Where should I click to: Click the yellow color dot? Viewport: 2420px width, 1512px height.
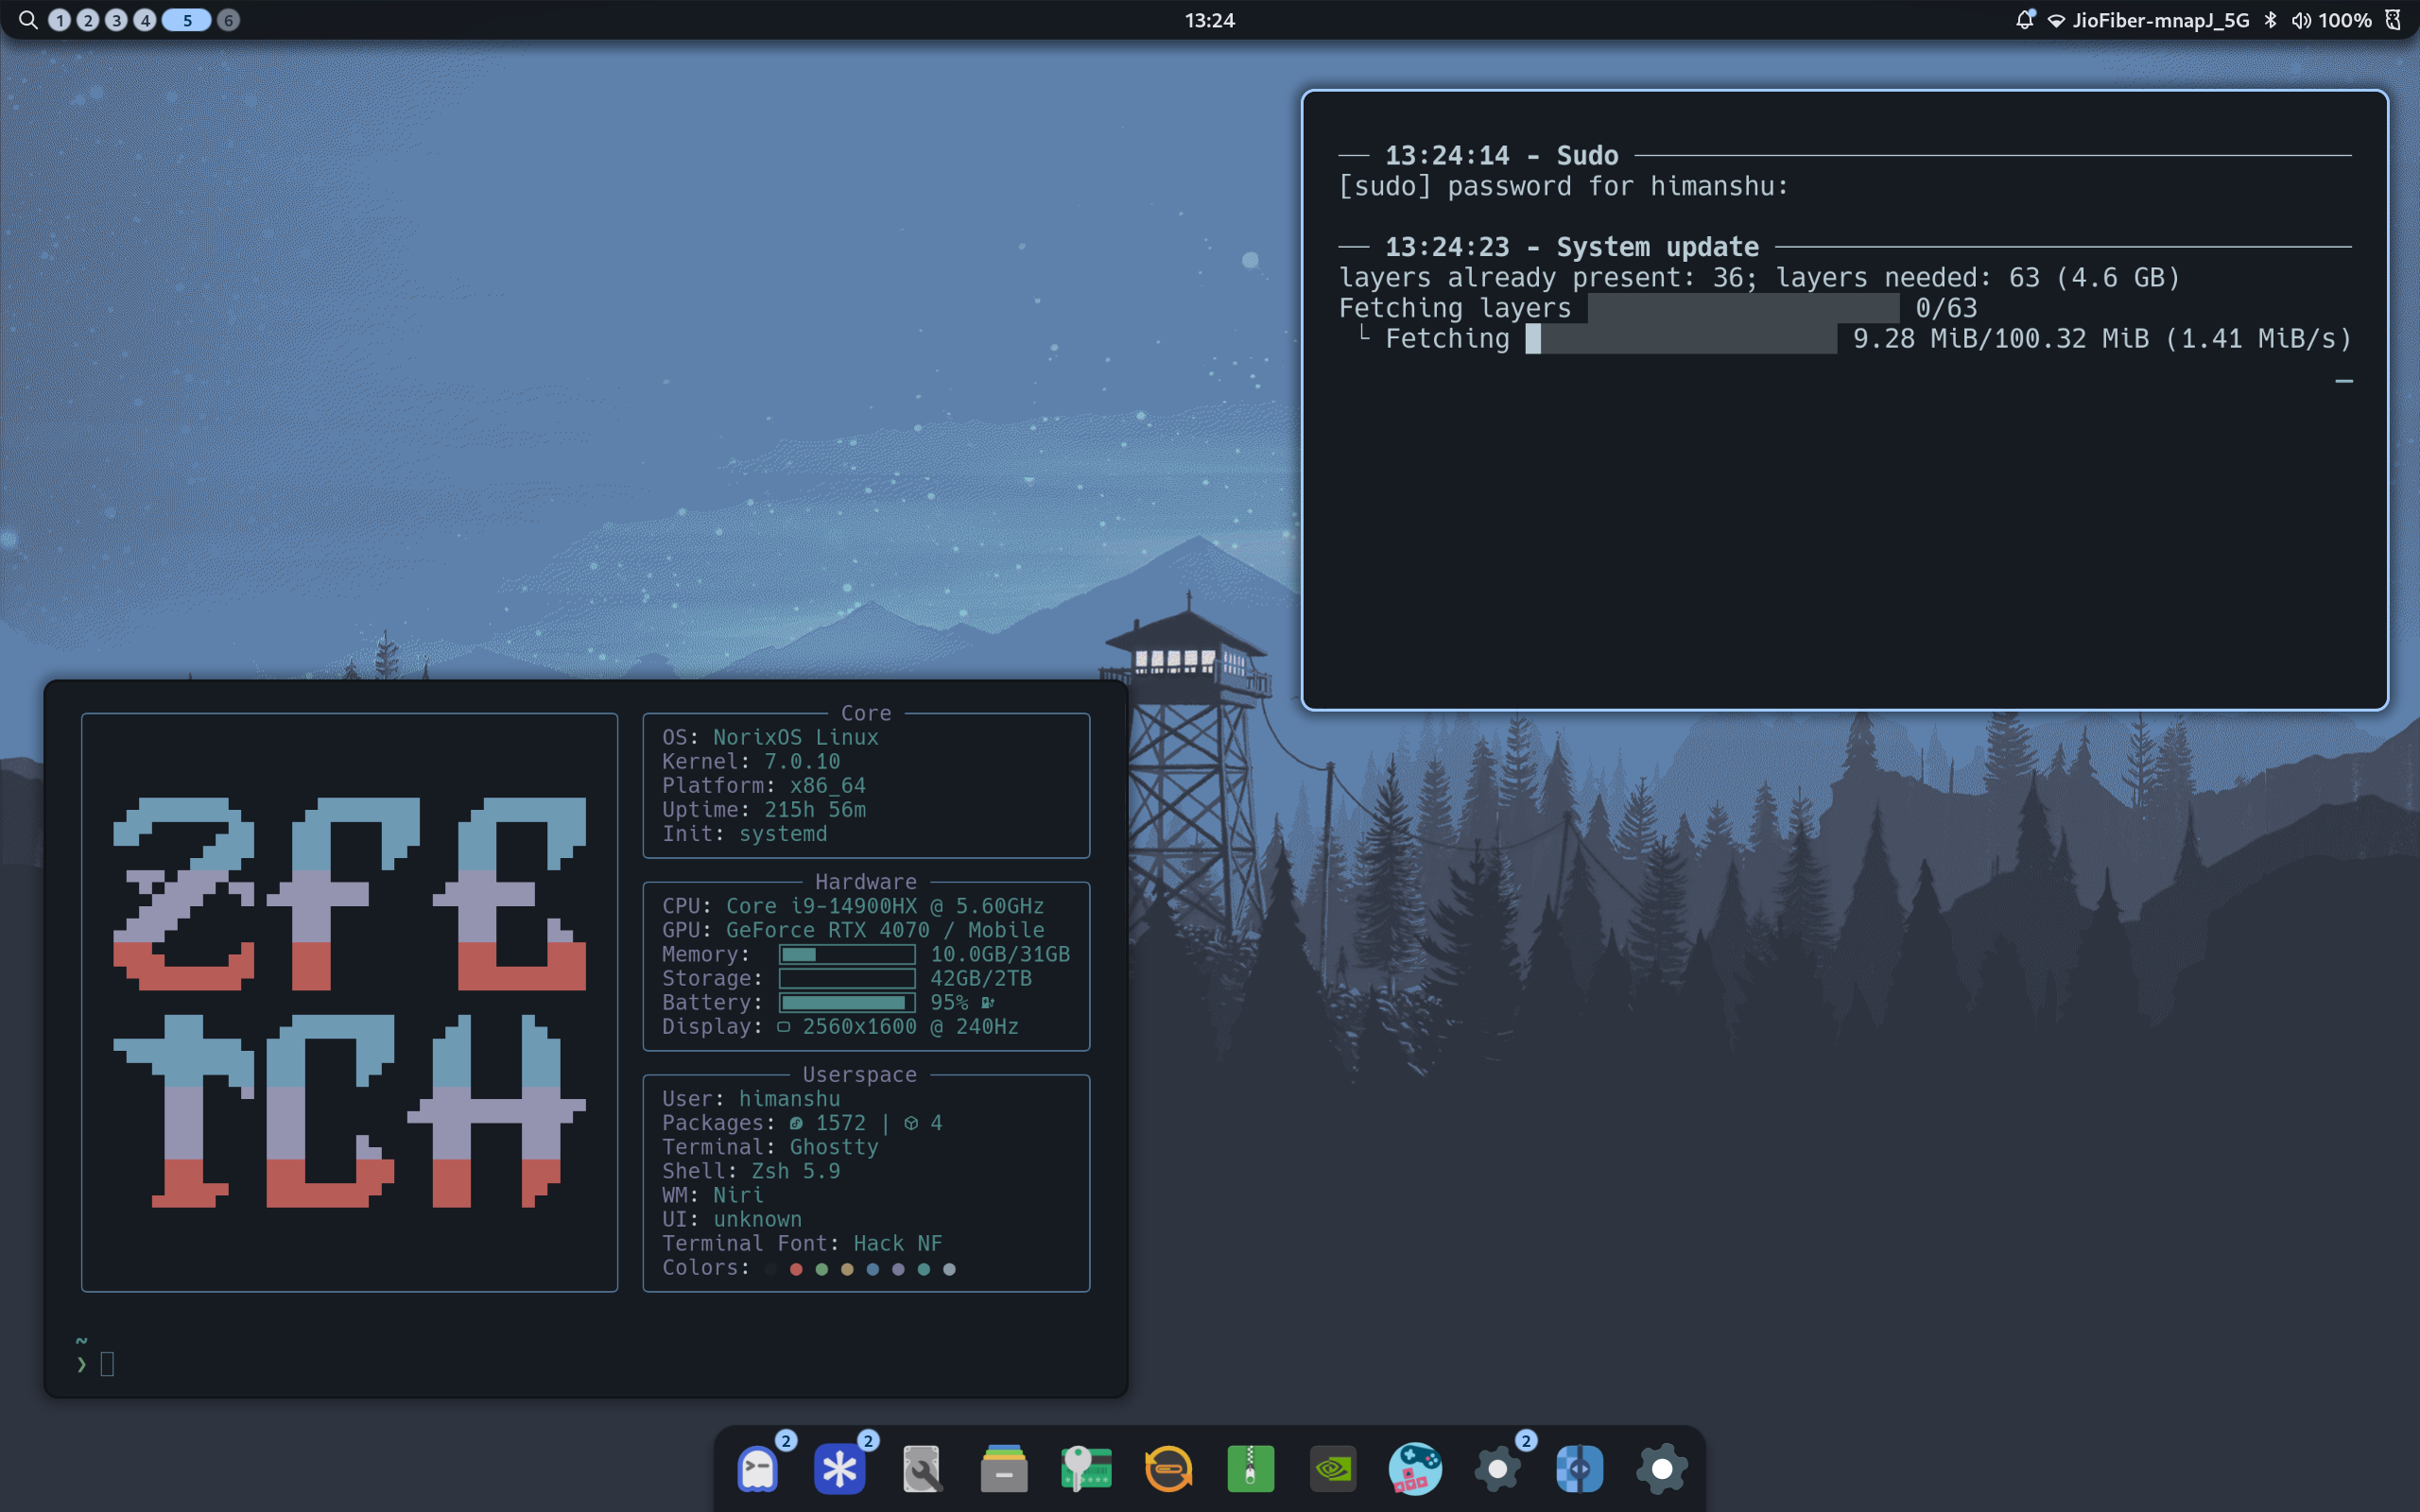(847, 1269)
